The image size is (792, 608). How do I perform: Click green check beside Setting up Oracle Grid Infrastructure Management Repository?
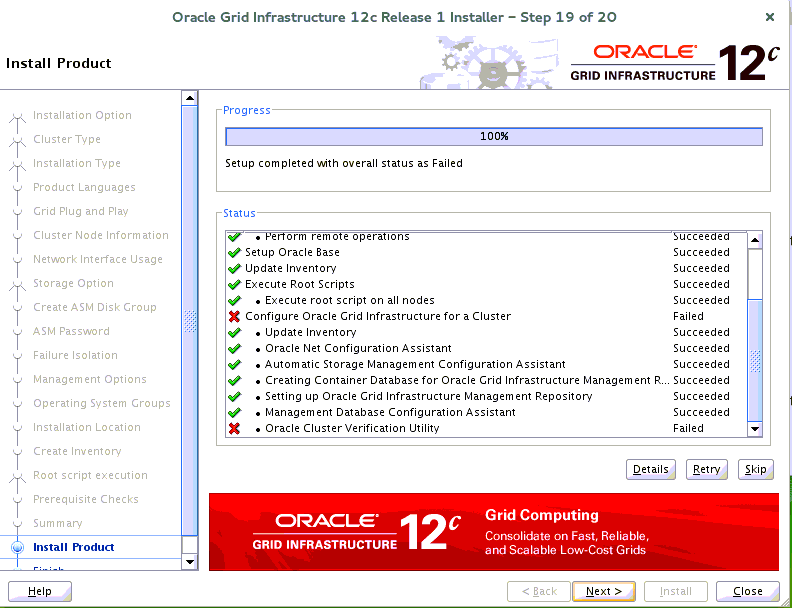tap(234, 396)
